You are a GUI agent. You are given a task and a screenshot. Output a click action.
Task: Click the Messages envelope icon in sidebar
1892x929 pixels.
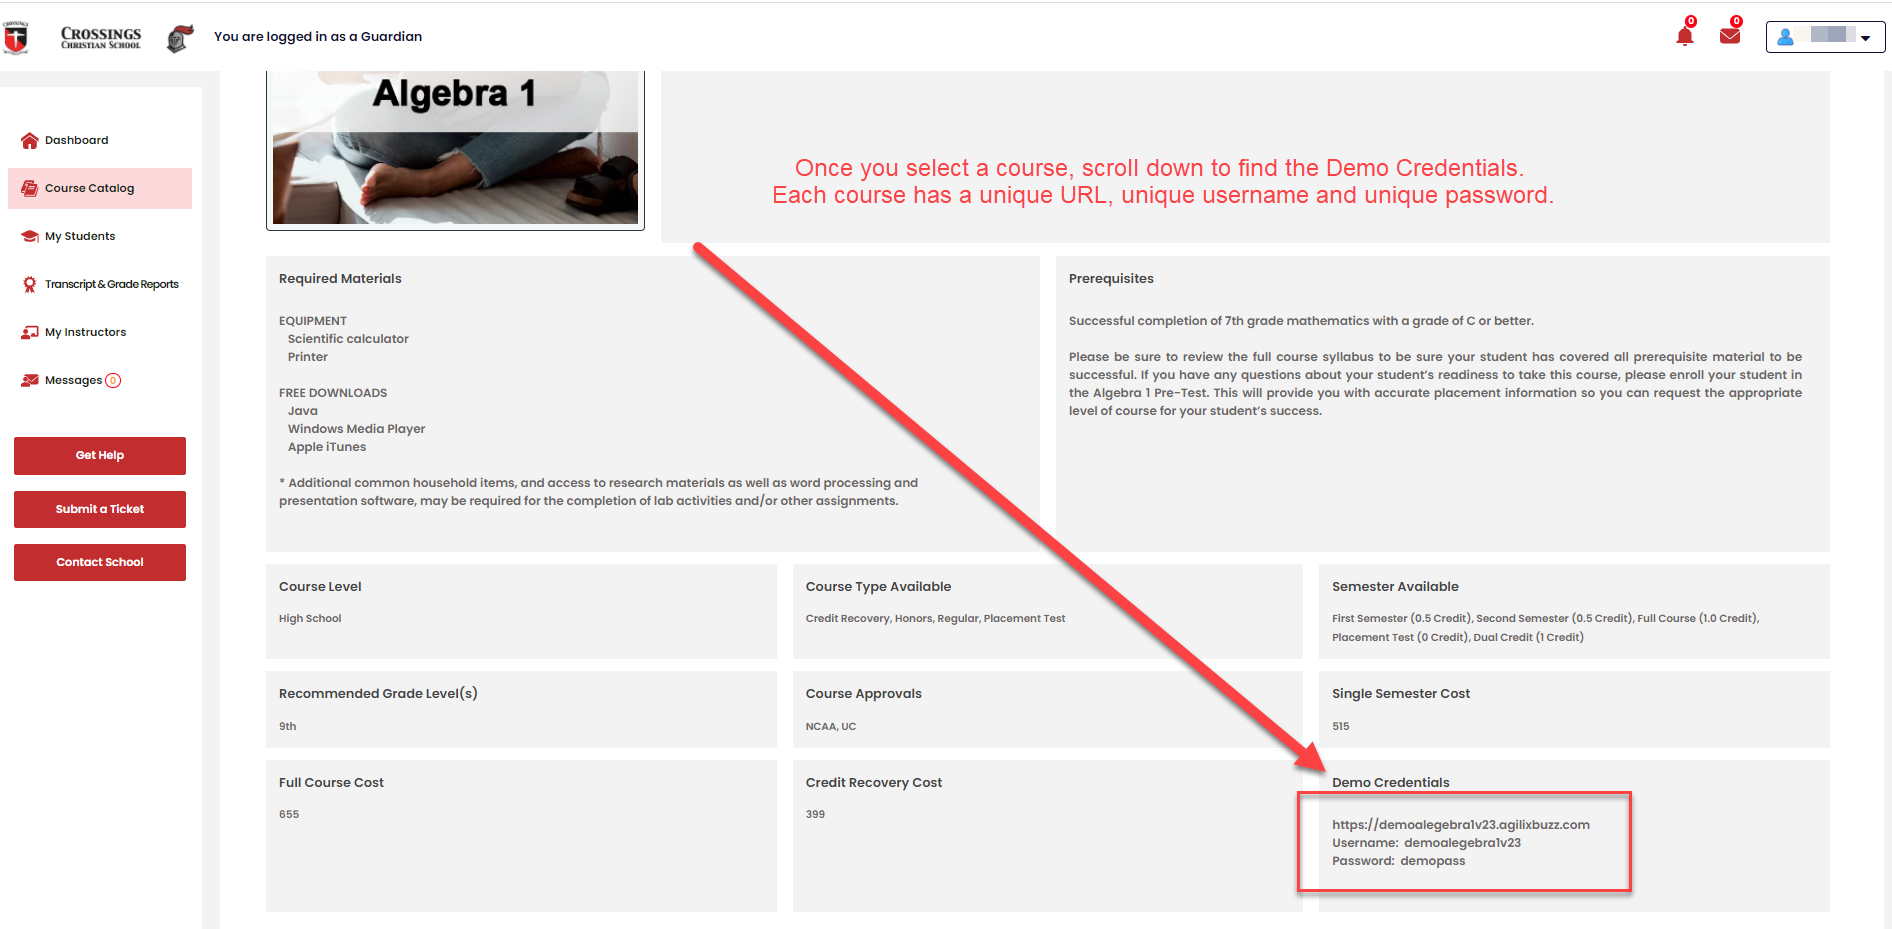click(30, 380)
